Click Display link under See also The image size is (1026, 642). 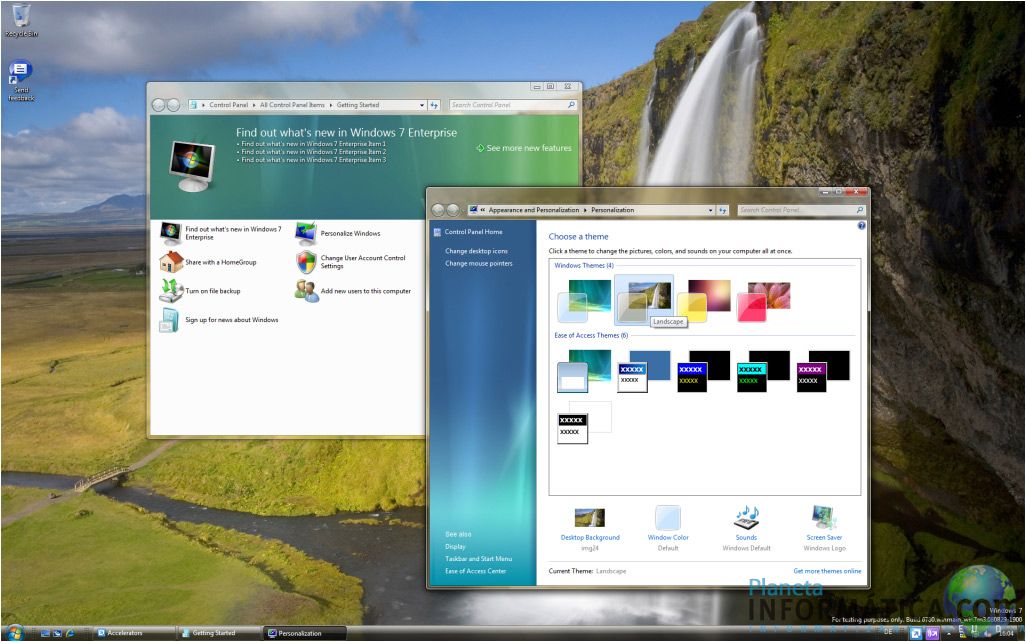click(x=455, y=546)
